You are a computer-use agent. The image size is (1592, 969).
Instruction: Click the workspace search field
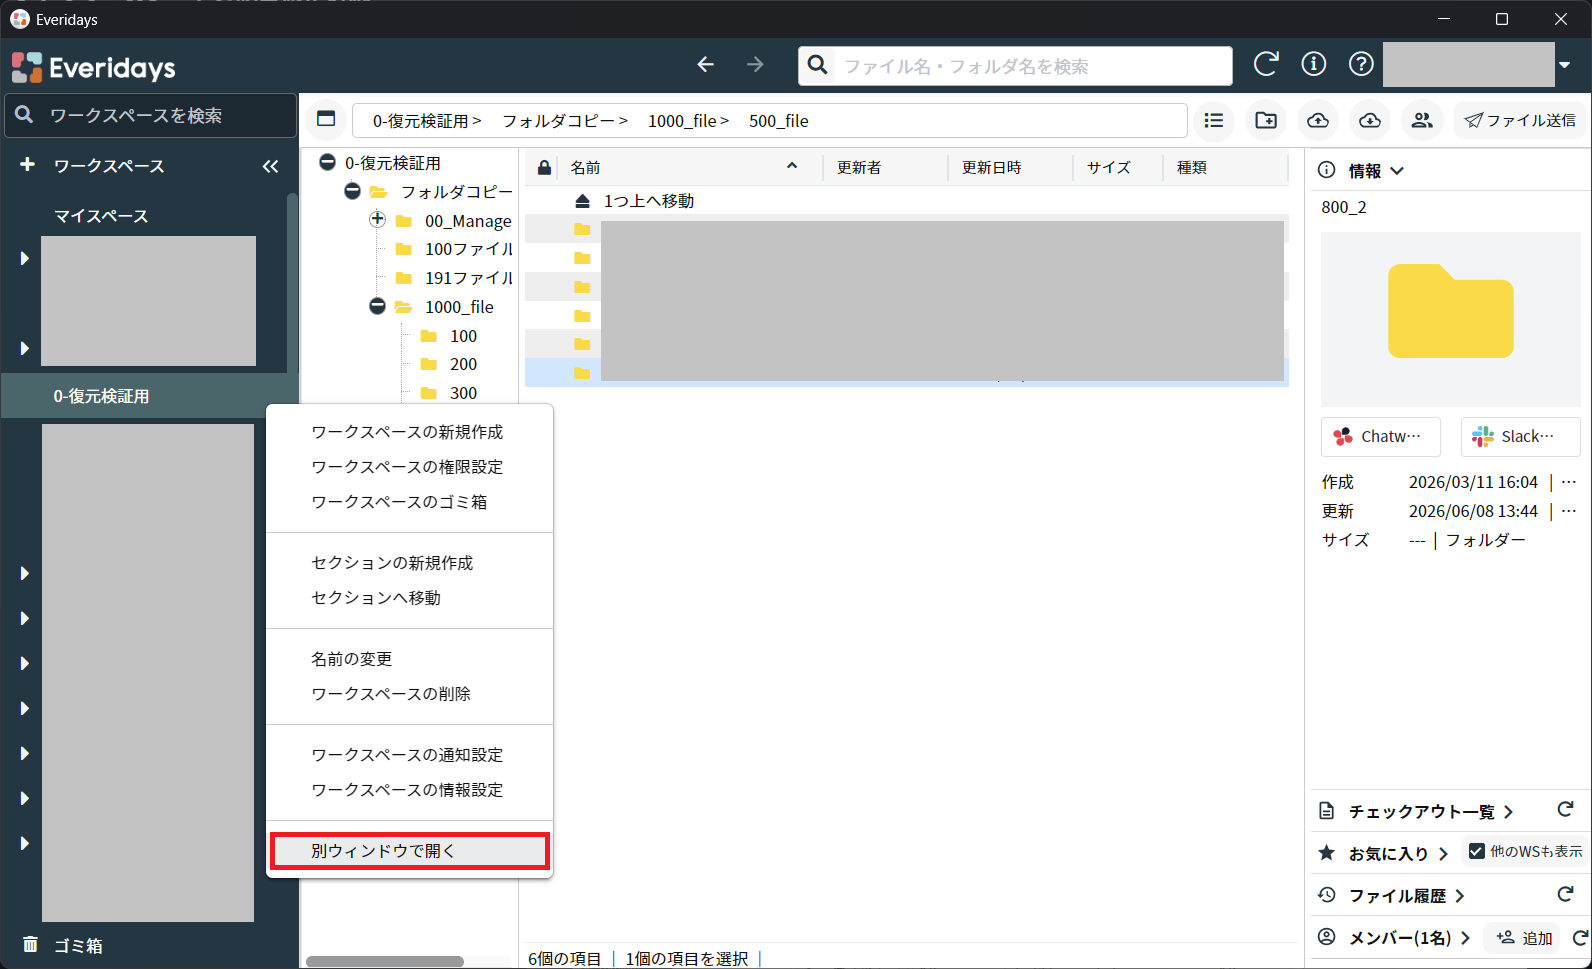(151, 116)
